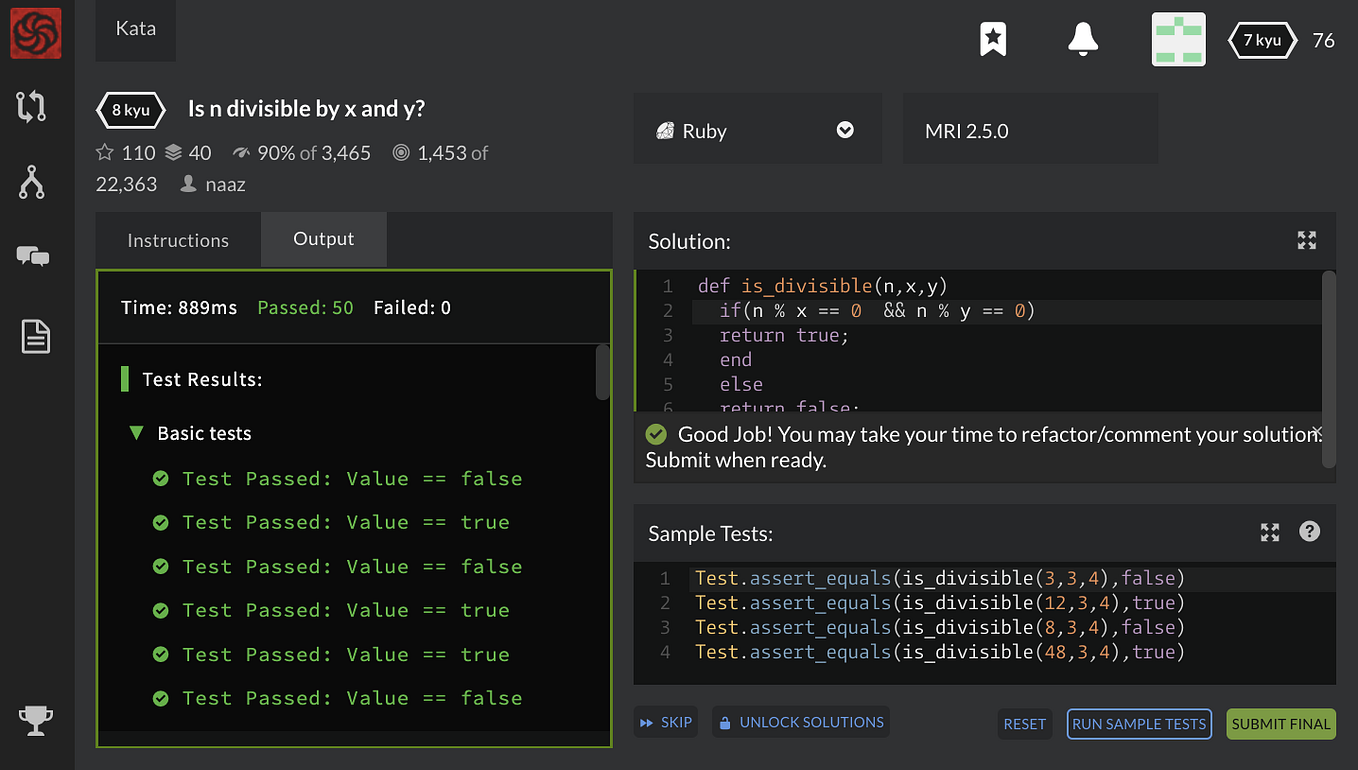The image size is (1358, 770).
Task: Select the Output tab
Action: [x=323, y=239]
